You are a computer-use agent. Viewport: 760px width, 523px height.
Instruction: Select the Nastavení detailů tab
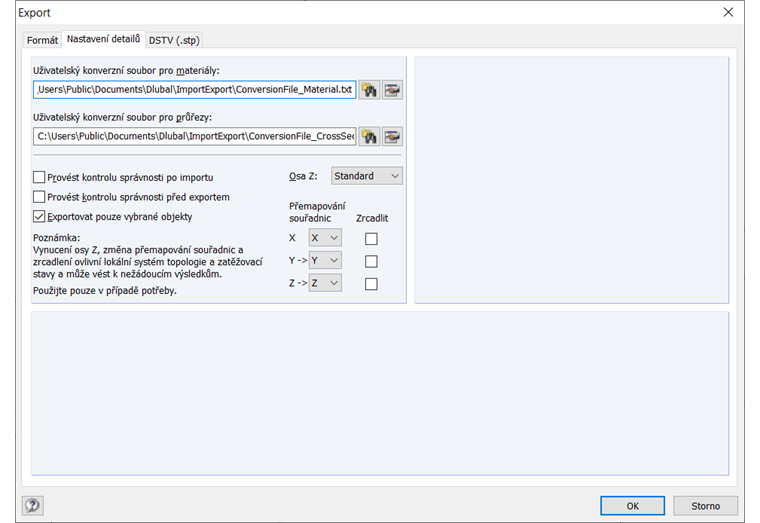tap(103, 39)
